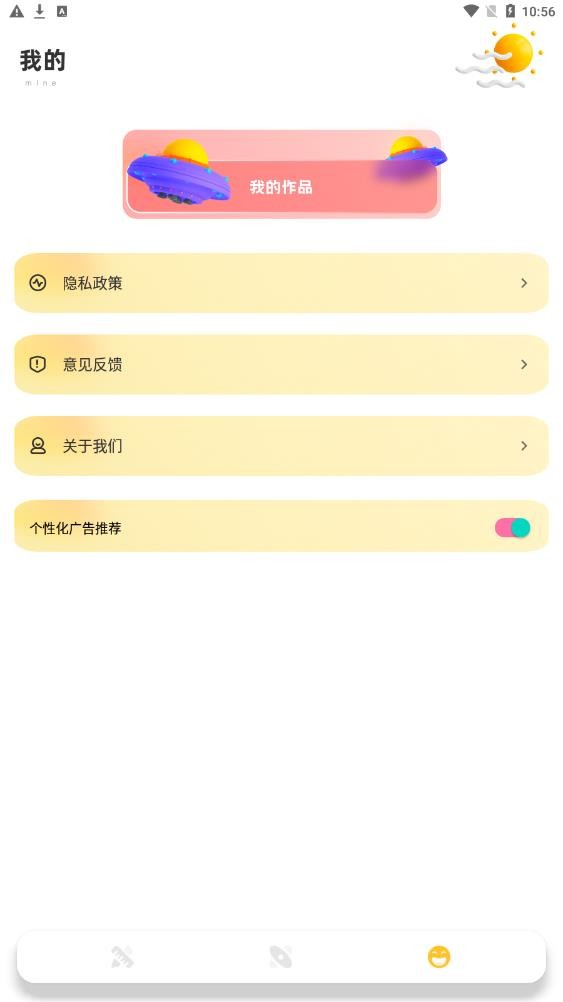Screen dimensions: 563x1002
Task: Click the 个性化广告推荐 label
Action: (75, 528)
